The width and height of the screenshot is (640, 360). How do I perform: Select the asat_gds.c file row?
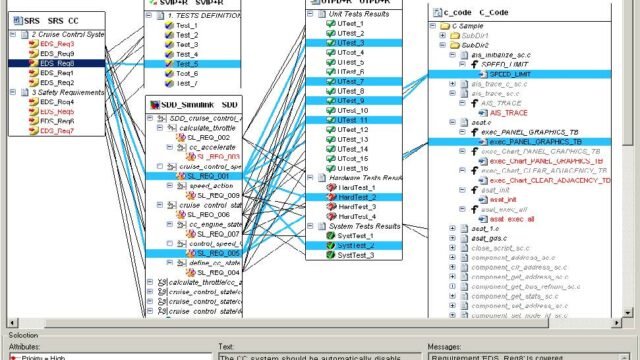[489, 238]
